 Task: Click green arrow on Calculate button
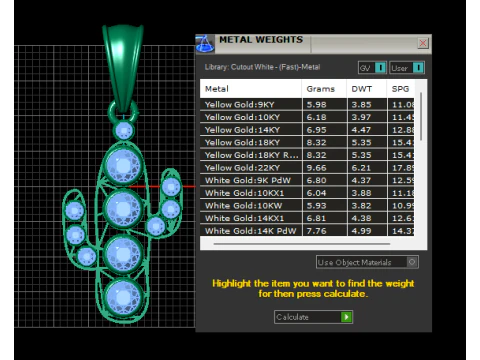point(346,317)
